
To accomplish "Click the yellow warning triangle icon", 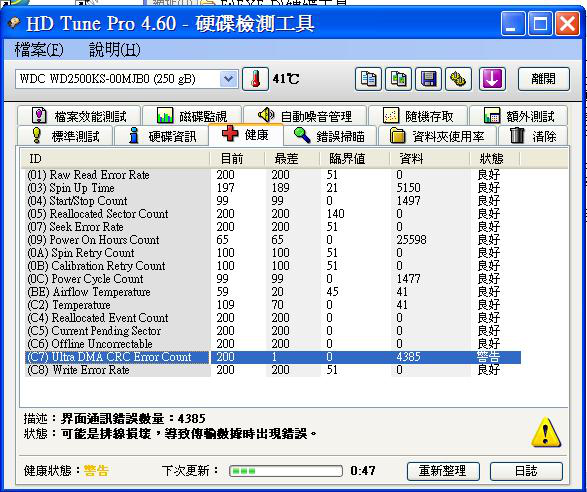I will pos(546,432).
